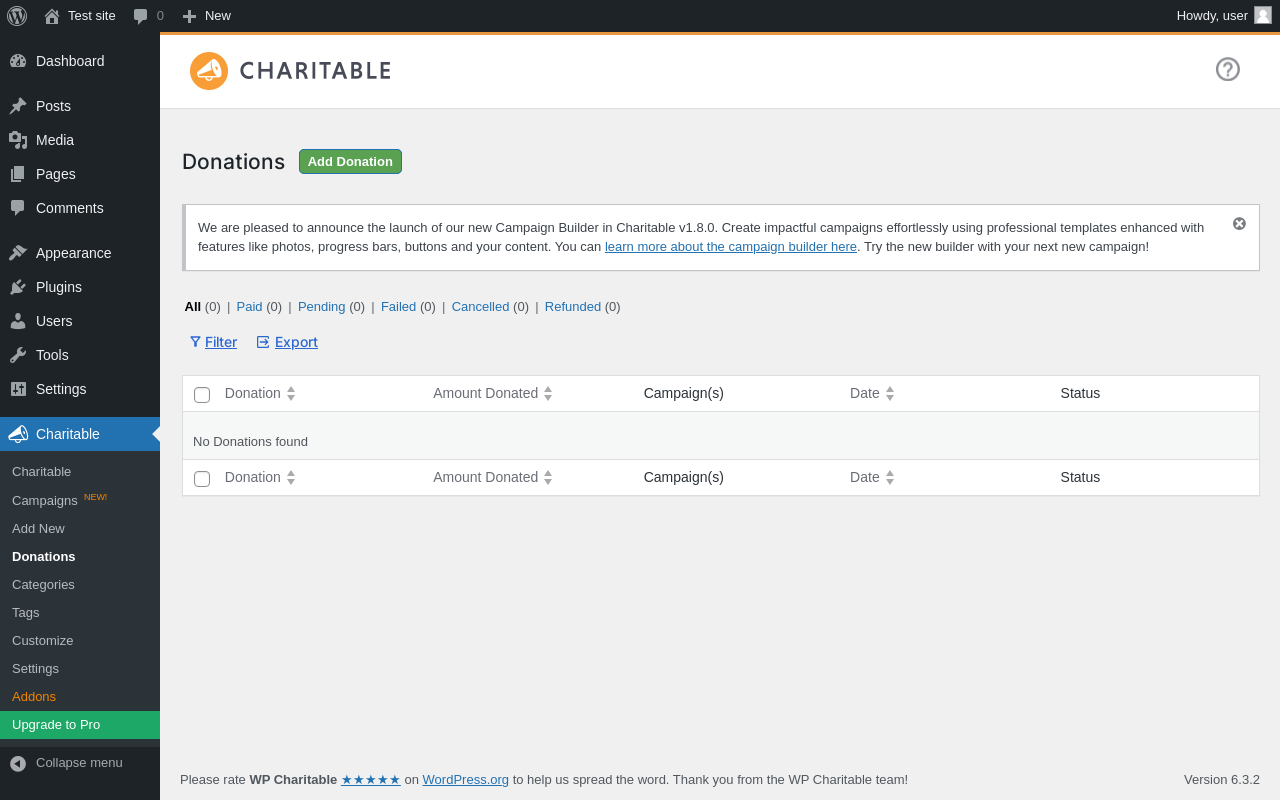Click the Tools wrench icon

point(18,355)
